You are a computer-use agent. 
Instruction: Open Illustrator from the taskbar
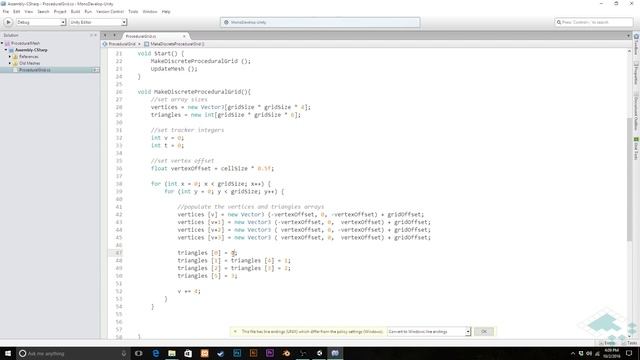[253, 353]
